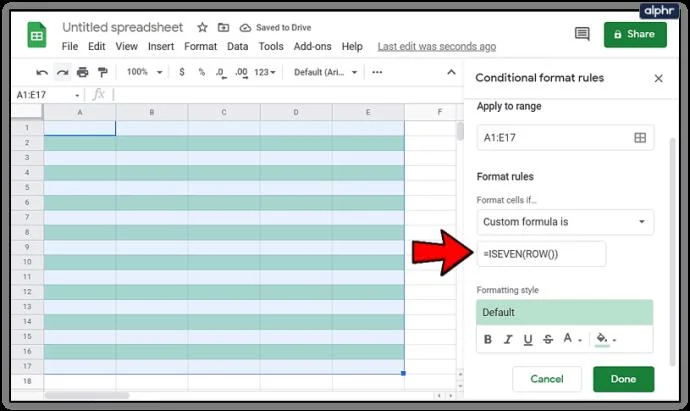
Task: Apply underline in formatting style
Action: coord(528,340)
